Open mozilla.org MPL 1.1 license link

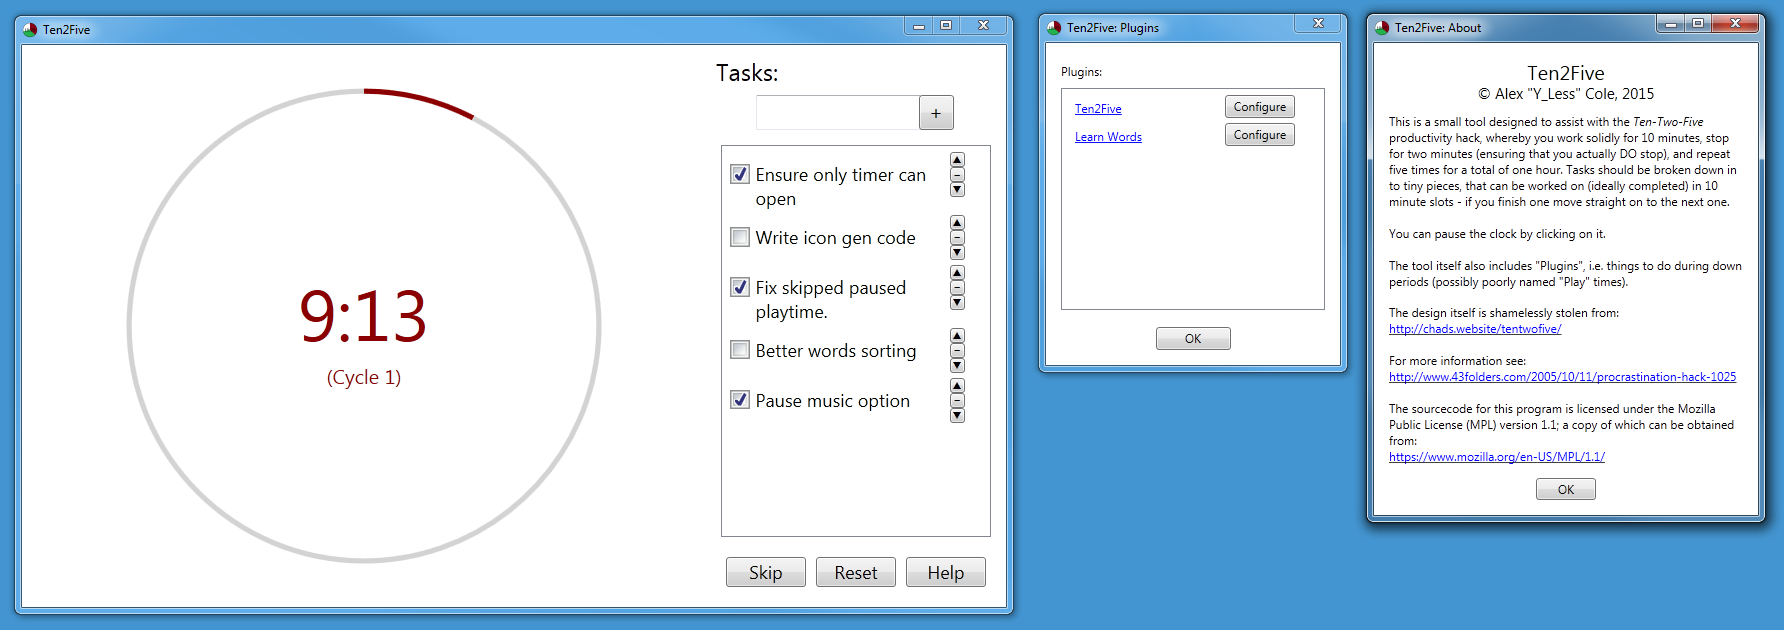click(x=1497, y=457)
